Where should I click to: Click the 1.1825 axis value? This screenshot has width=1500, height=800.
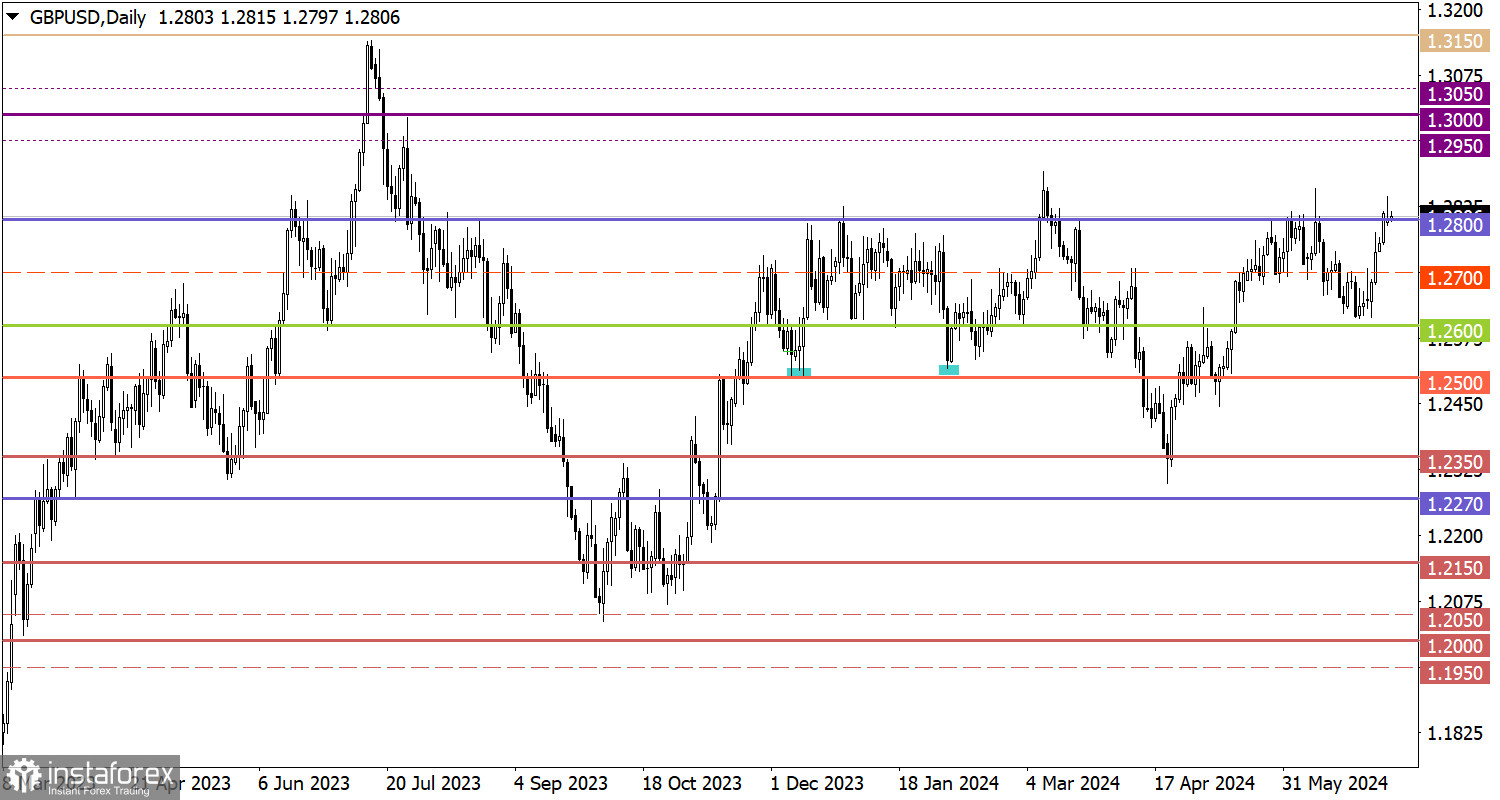(x=1455, y=734)
